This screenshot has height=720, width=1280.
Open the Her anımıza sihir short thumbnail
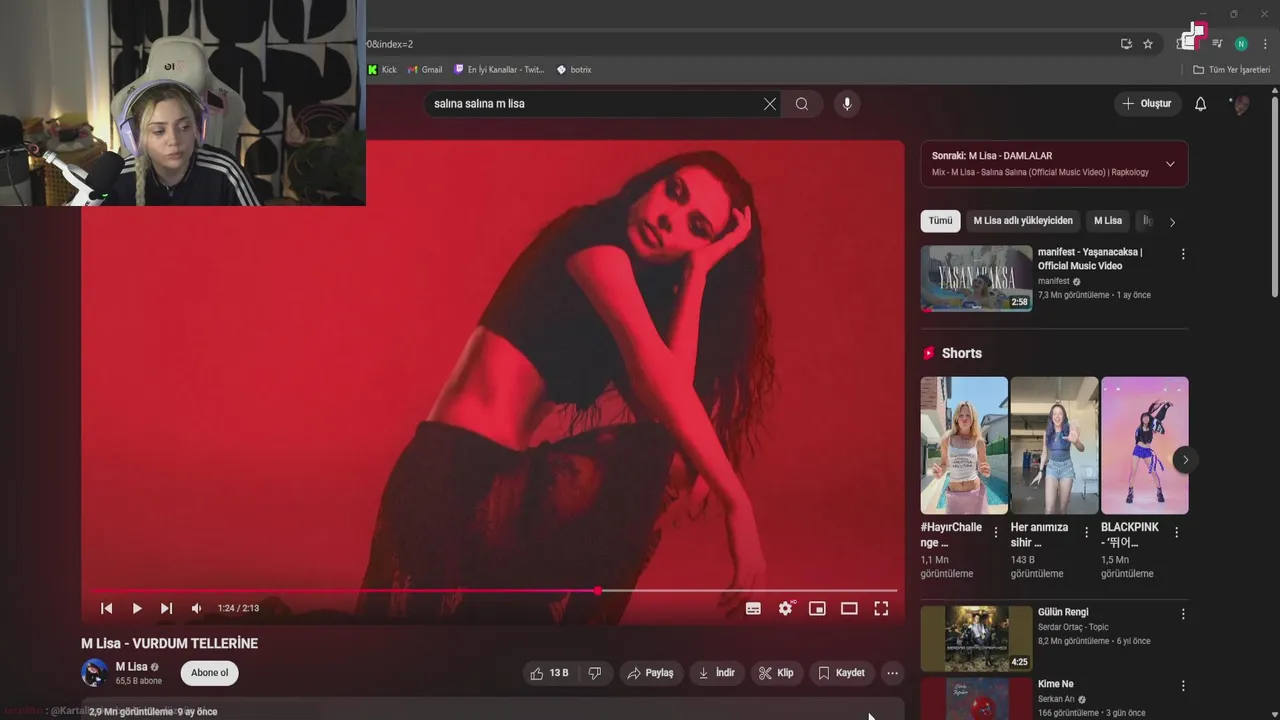(x=1054, y=445)
